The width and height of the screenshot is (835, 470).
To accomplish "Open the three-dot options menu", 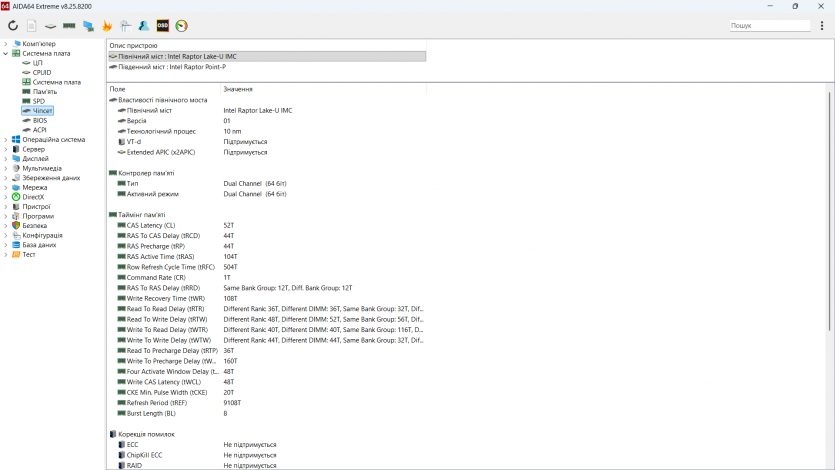I will [822, 25].
